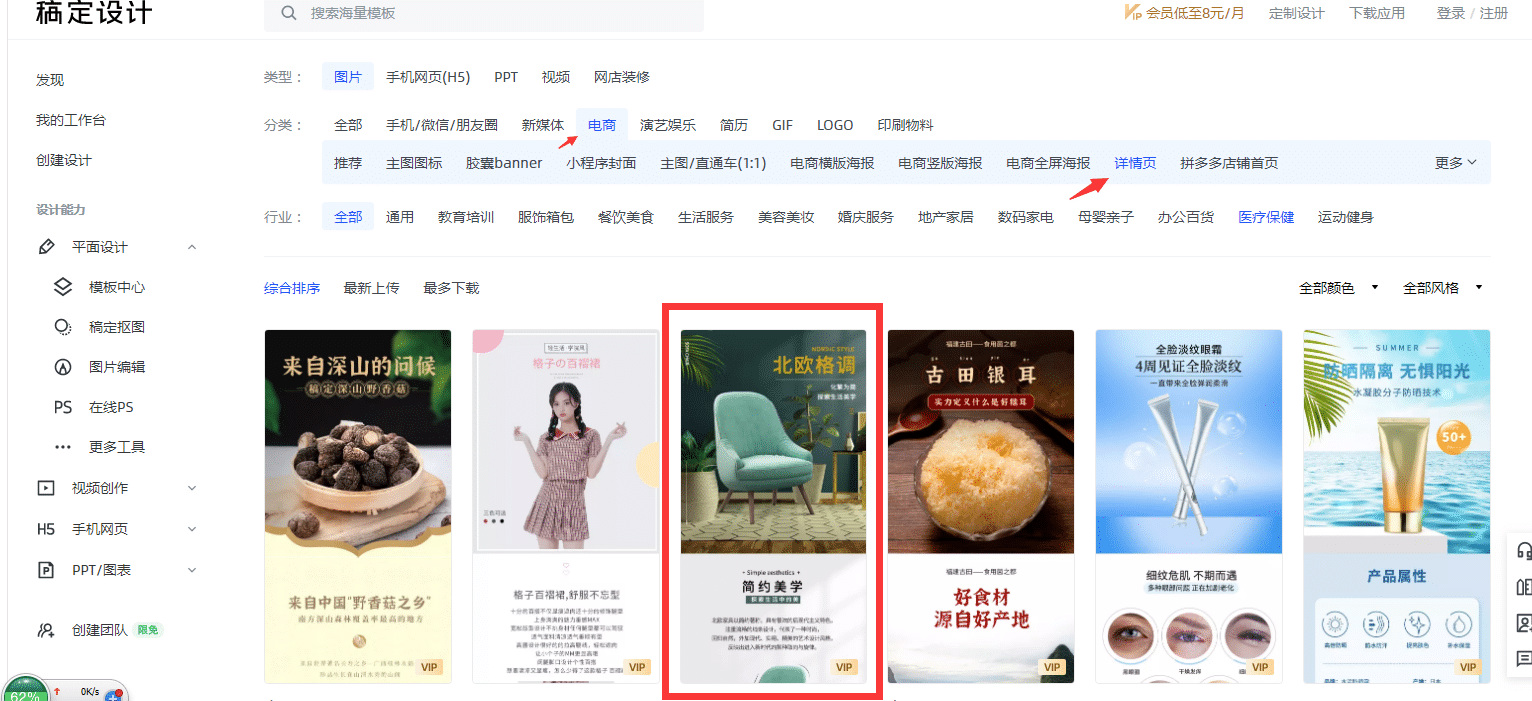Expand 更多 category dropdown
The width and height of the screenshot is (1532, 701).
coord(1456,163)
